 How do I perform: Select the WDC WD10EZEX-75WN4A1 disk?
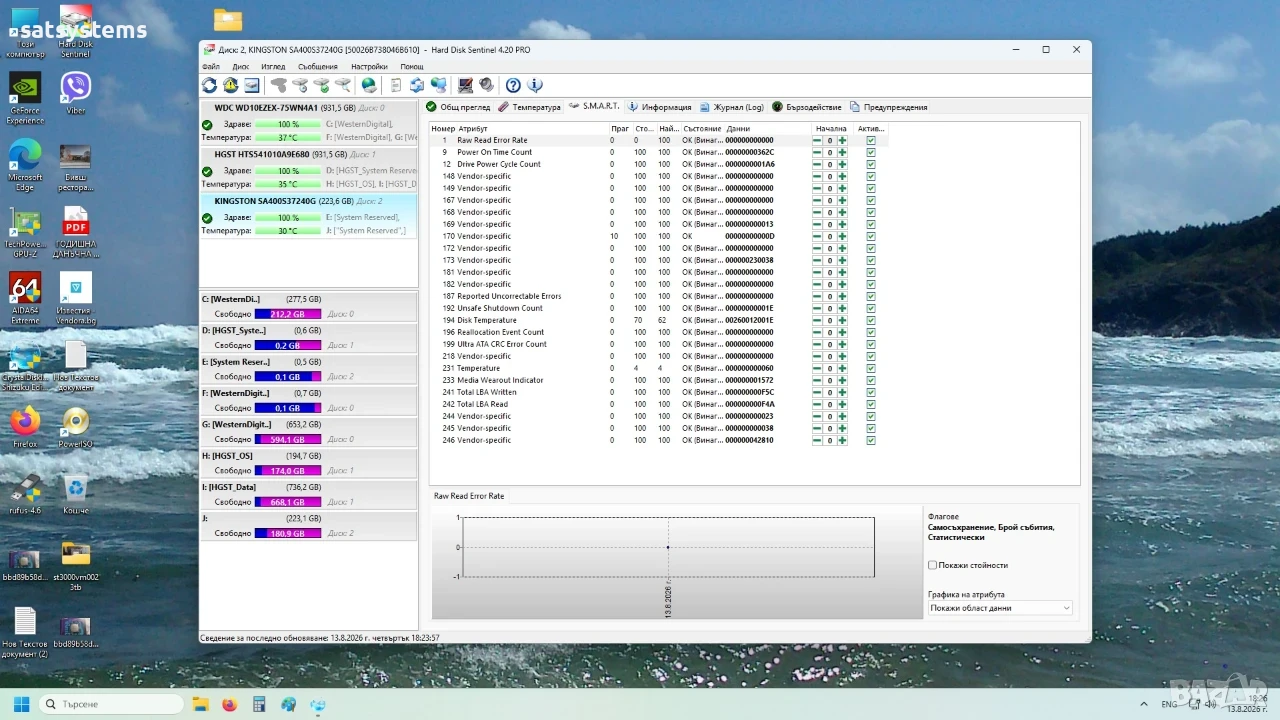click(308, 124)
